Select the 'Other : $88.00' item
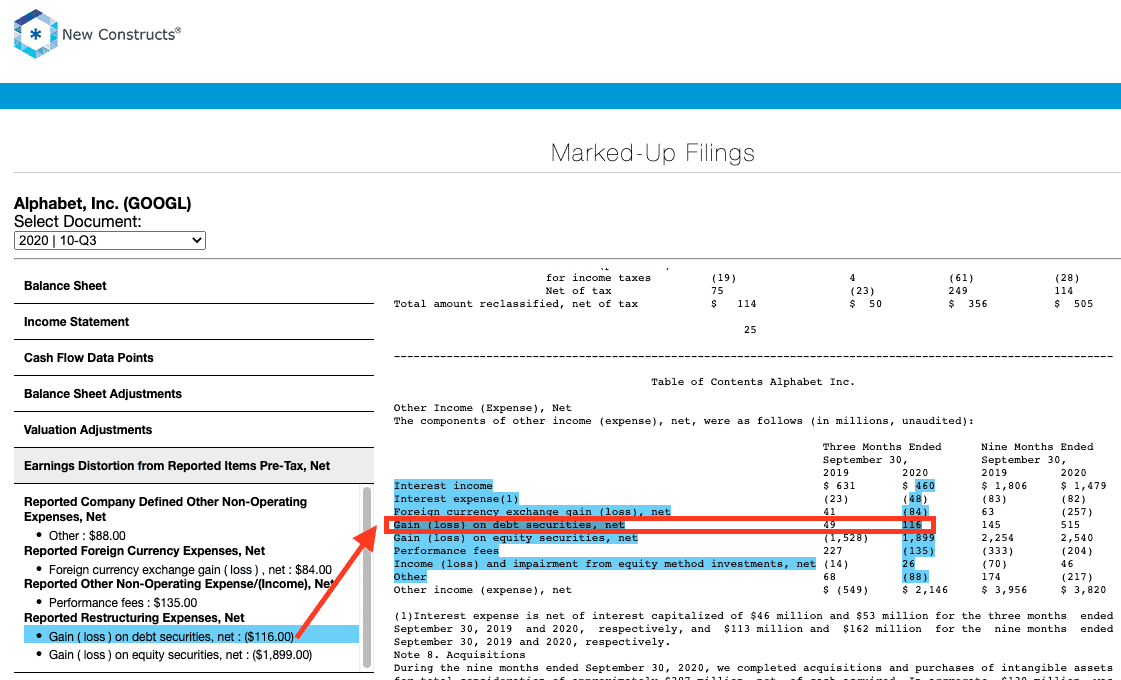Screen dimensions: 1121x680 (x=87, y=536)
